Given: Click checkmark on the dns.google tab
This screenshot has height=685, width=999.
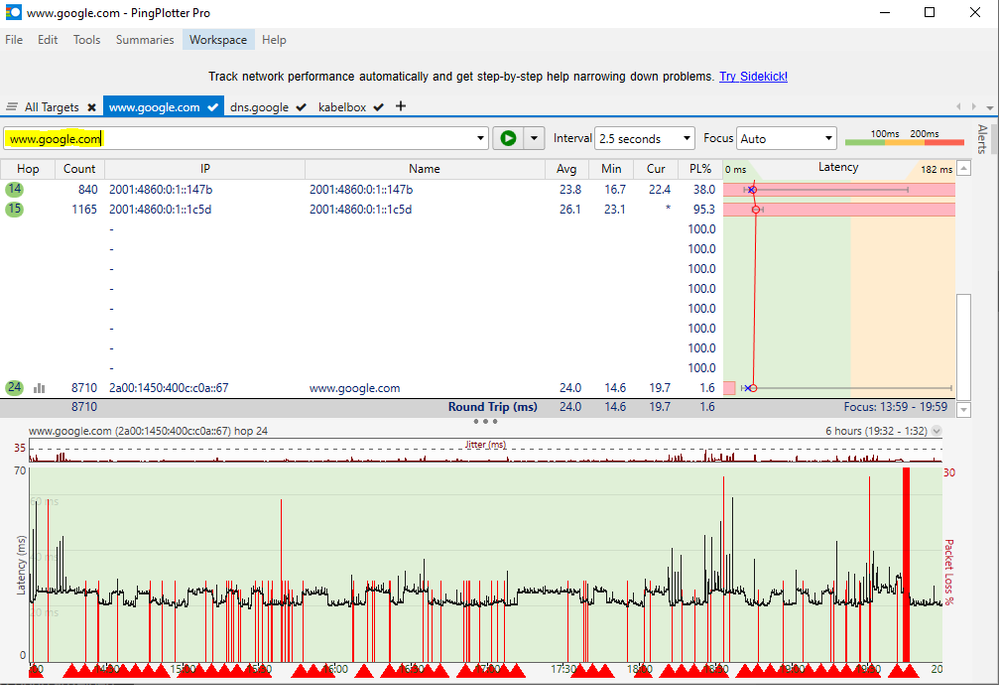Looking at the screenshot, I should pyautogui.click(x=301, y=107).
